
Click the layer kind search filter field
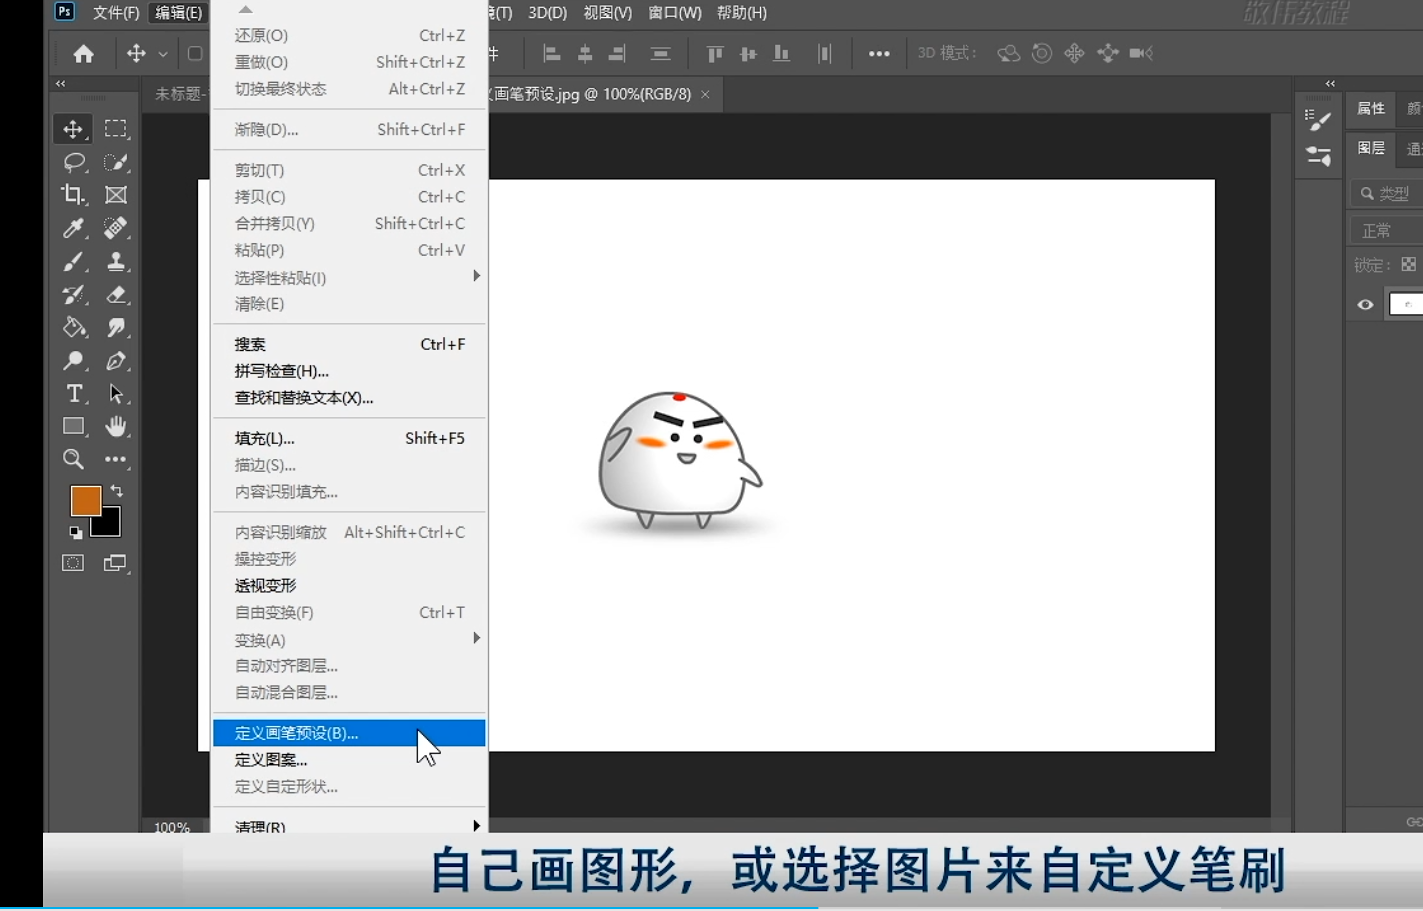pos(1387,193)
